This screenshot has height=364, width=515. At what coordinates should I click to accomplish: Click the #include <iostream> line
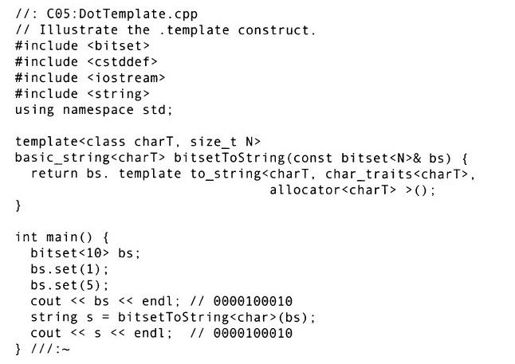[x=90, y=78]
